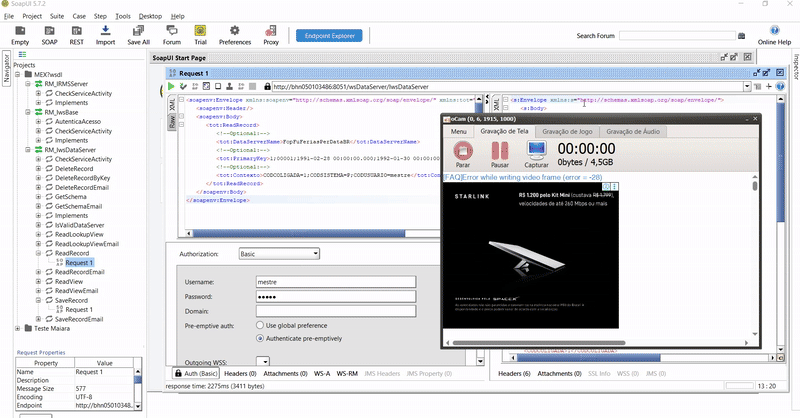Click the Capturar screen icon in oCam
This screenshot has width=800, height=418.
click(x=536, y=151)
